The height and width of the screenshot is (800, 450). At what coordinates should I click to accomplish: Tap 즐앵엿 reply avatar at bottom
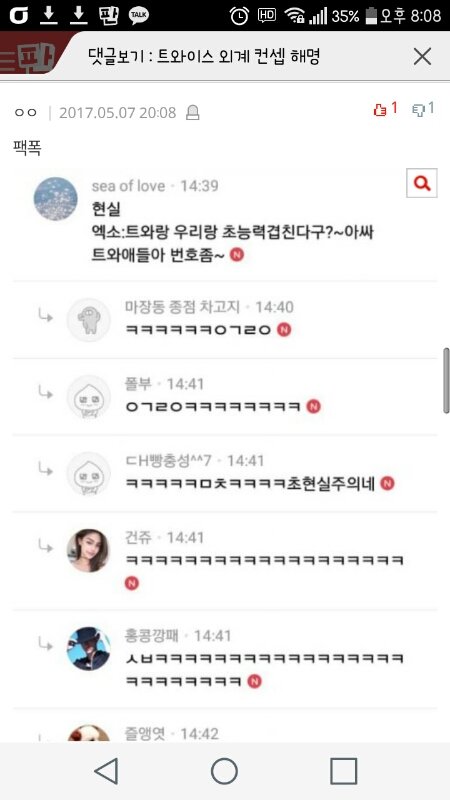89,733
